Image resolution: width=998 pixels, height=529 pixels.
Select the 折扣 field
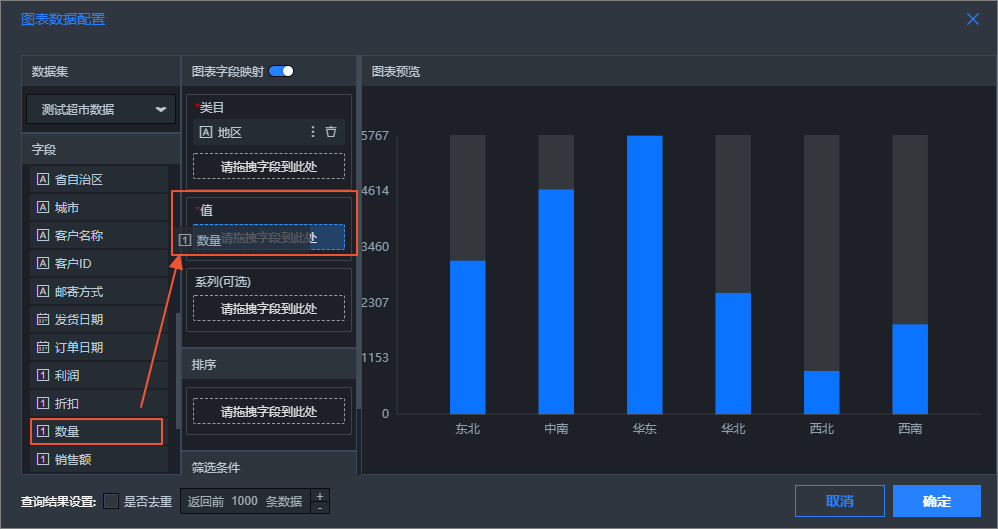point(99,404)
